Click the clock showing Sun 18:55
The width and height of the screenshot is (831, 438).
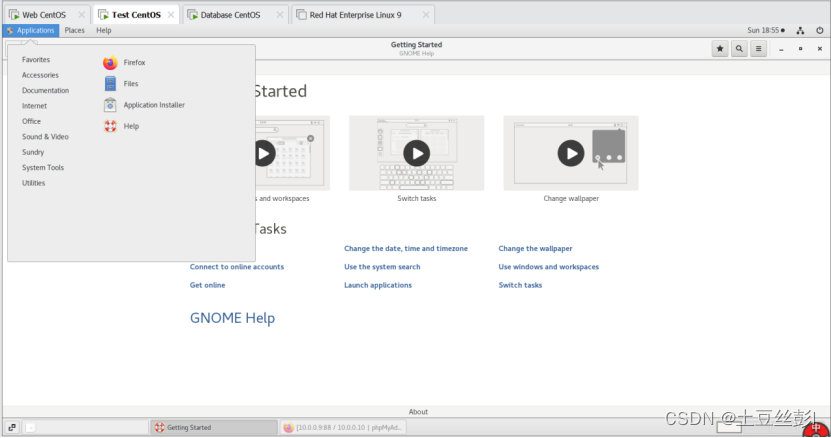click(766, 31)
